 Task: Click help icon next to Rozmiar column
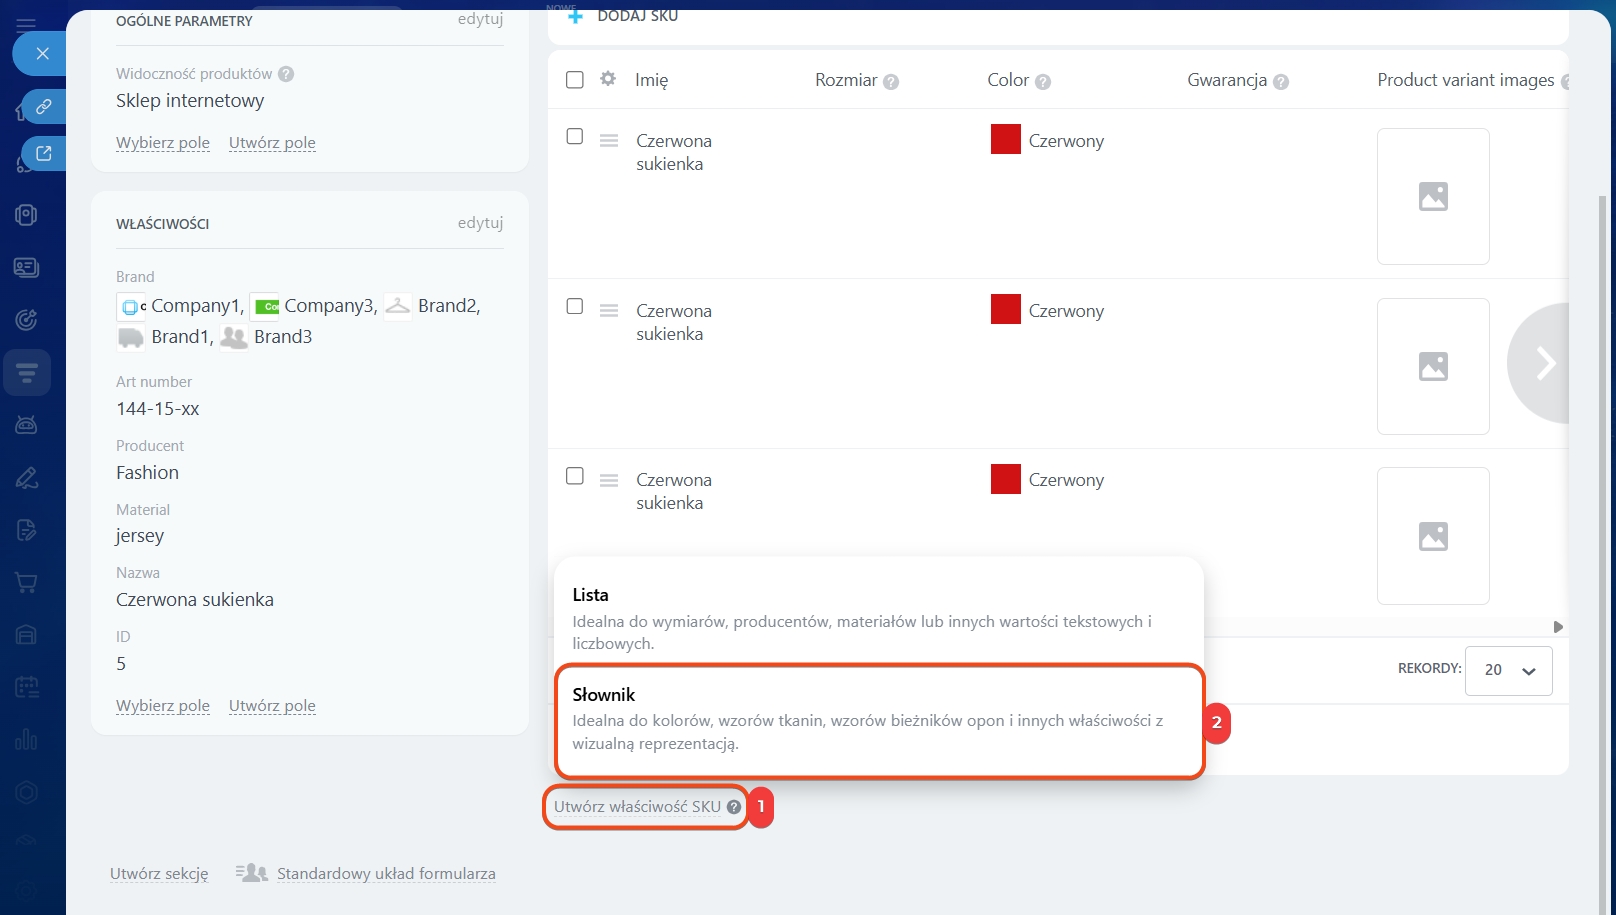(x=891, y=82)
